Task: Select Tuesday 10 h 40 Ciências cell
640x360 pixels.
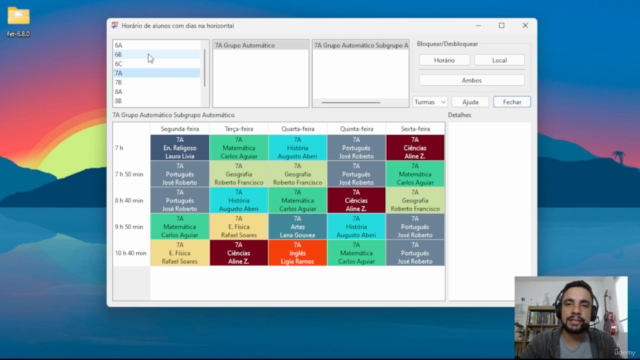Action: (x=239, y=253)
